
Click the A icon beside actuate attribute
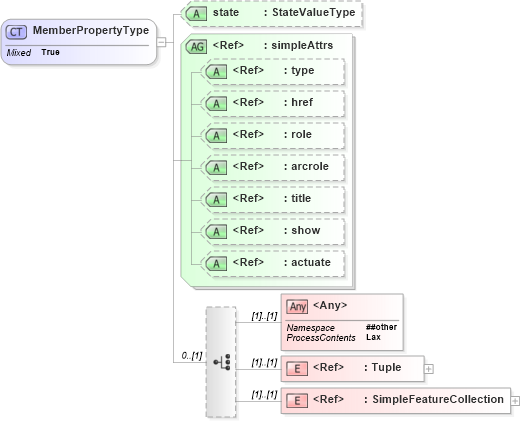point(216,264)
